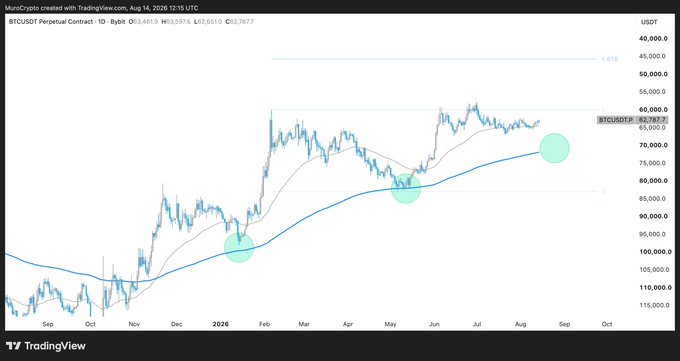Image resolution: width=680 pixels, height=361 pixels.
Task: Click the 40,000.0 price axis label
Action: click(x=653, y=38)
